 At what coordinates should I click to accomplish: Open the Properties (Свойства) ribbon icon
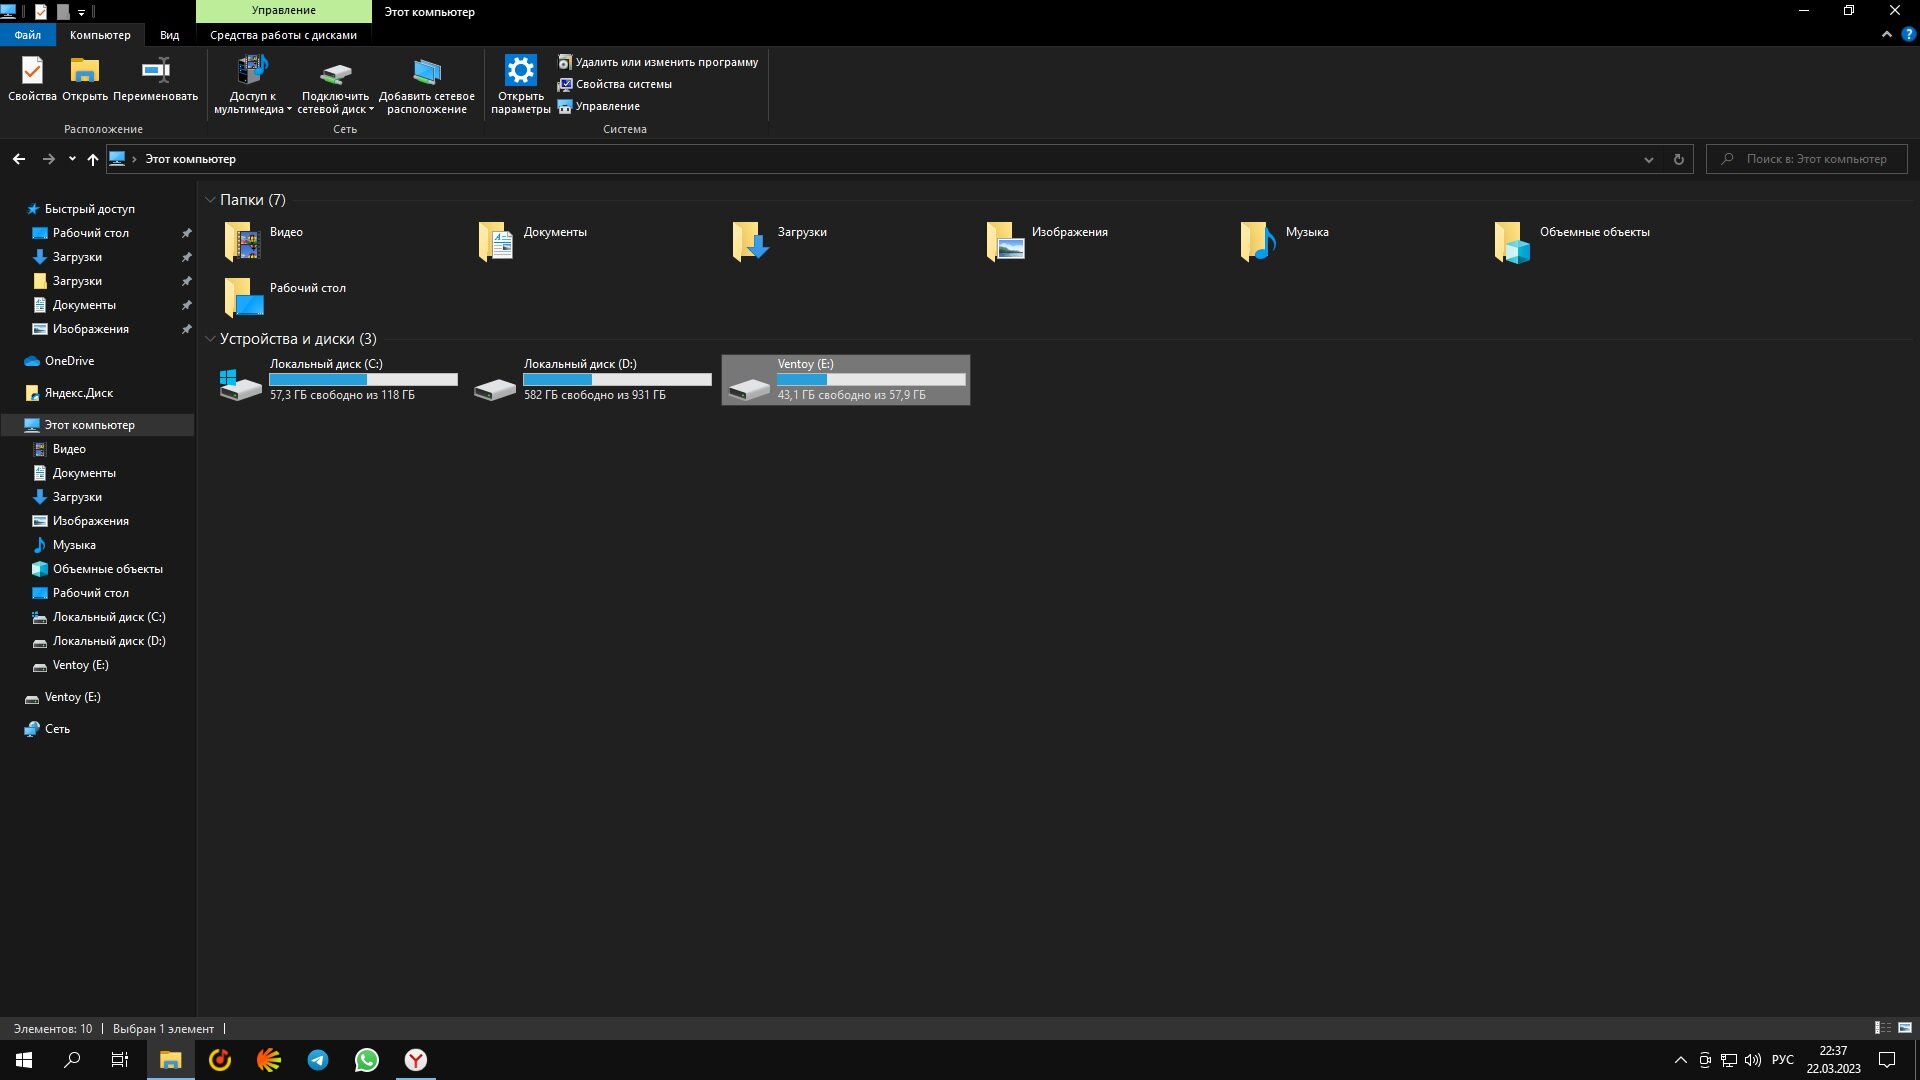(x=32, y=79)
